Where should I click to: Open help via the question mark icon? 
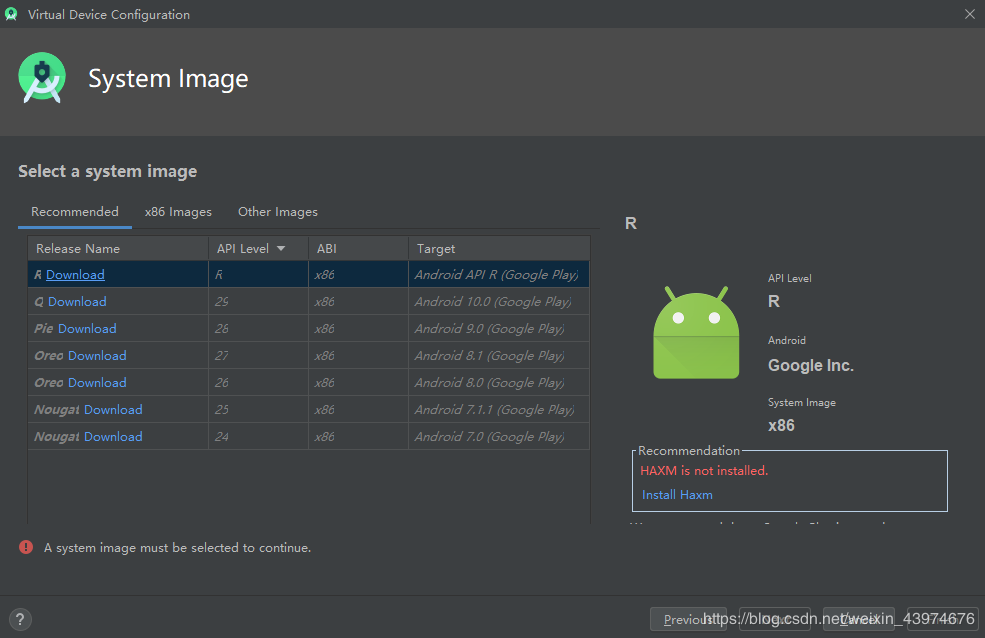[19, 619]
